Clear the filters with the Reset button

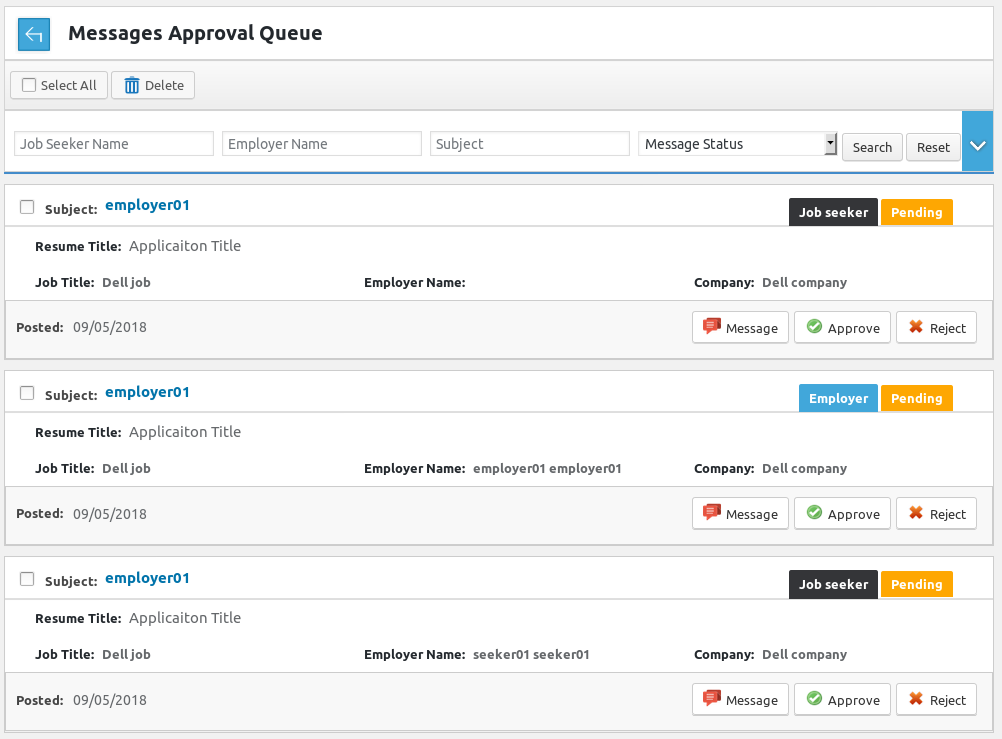click(x=933, y=147)
